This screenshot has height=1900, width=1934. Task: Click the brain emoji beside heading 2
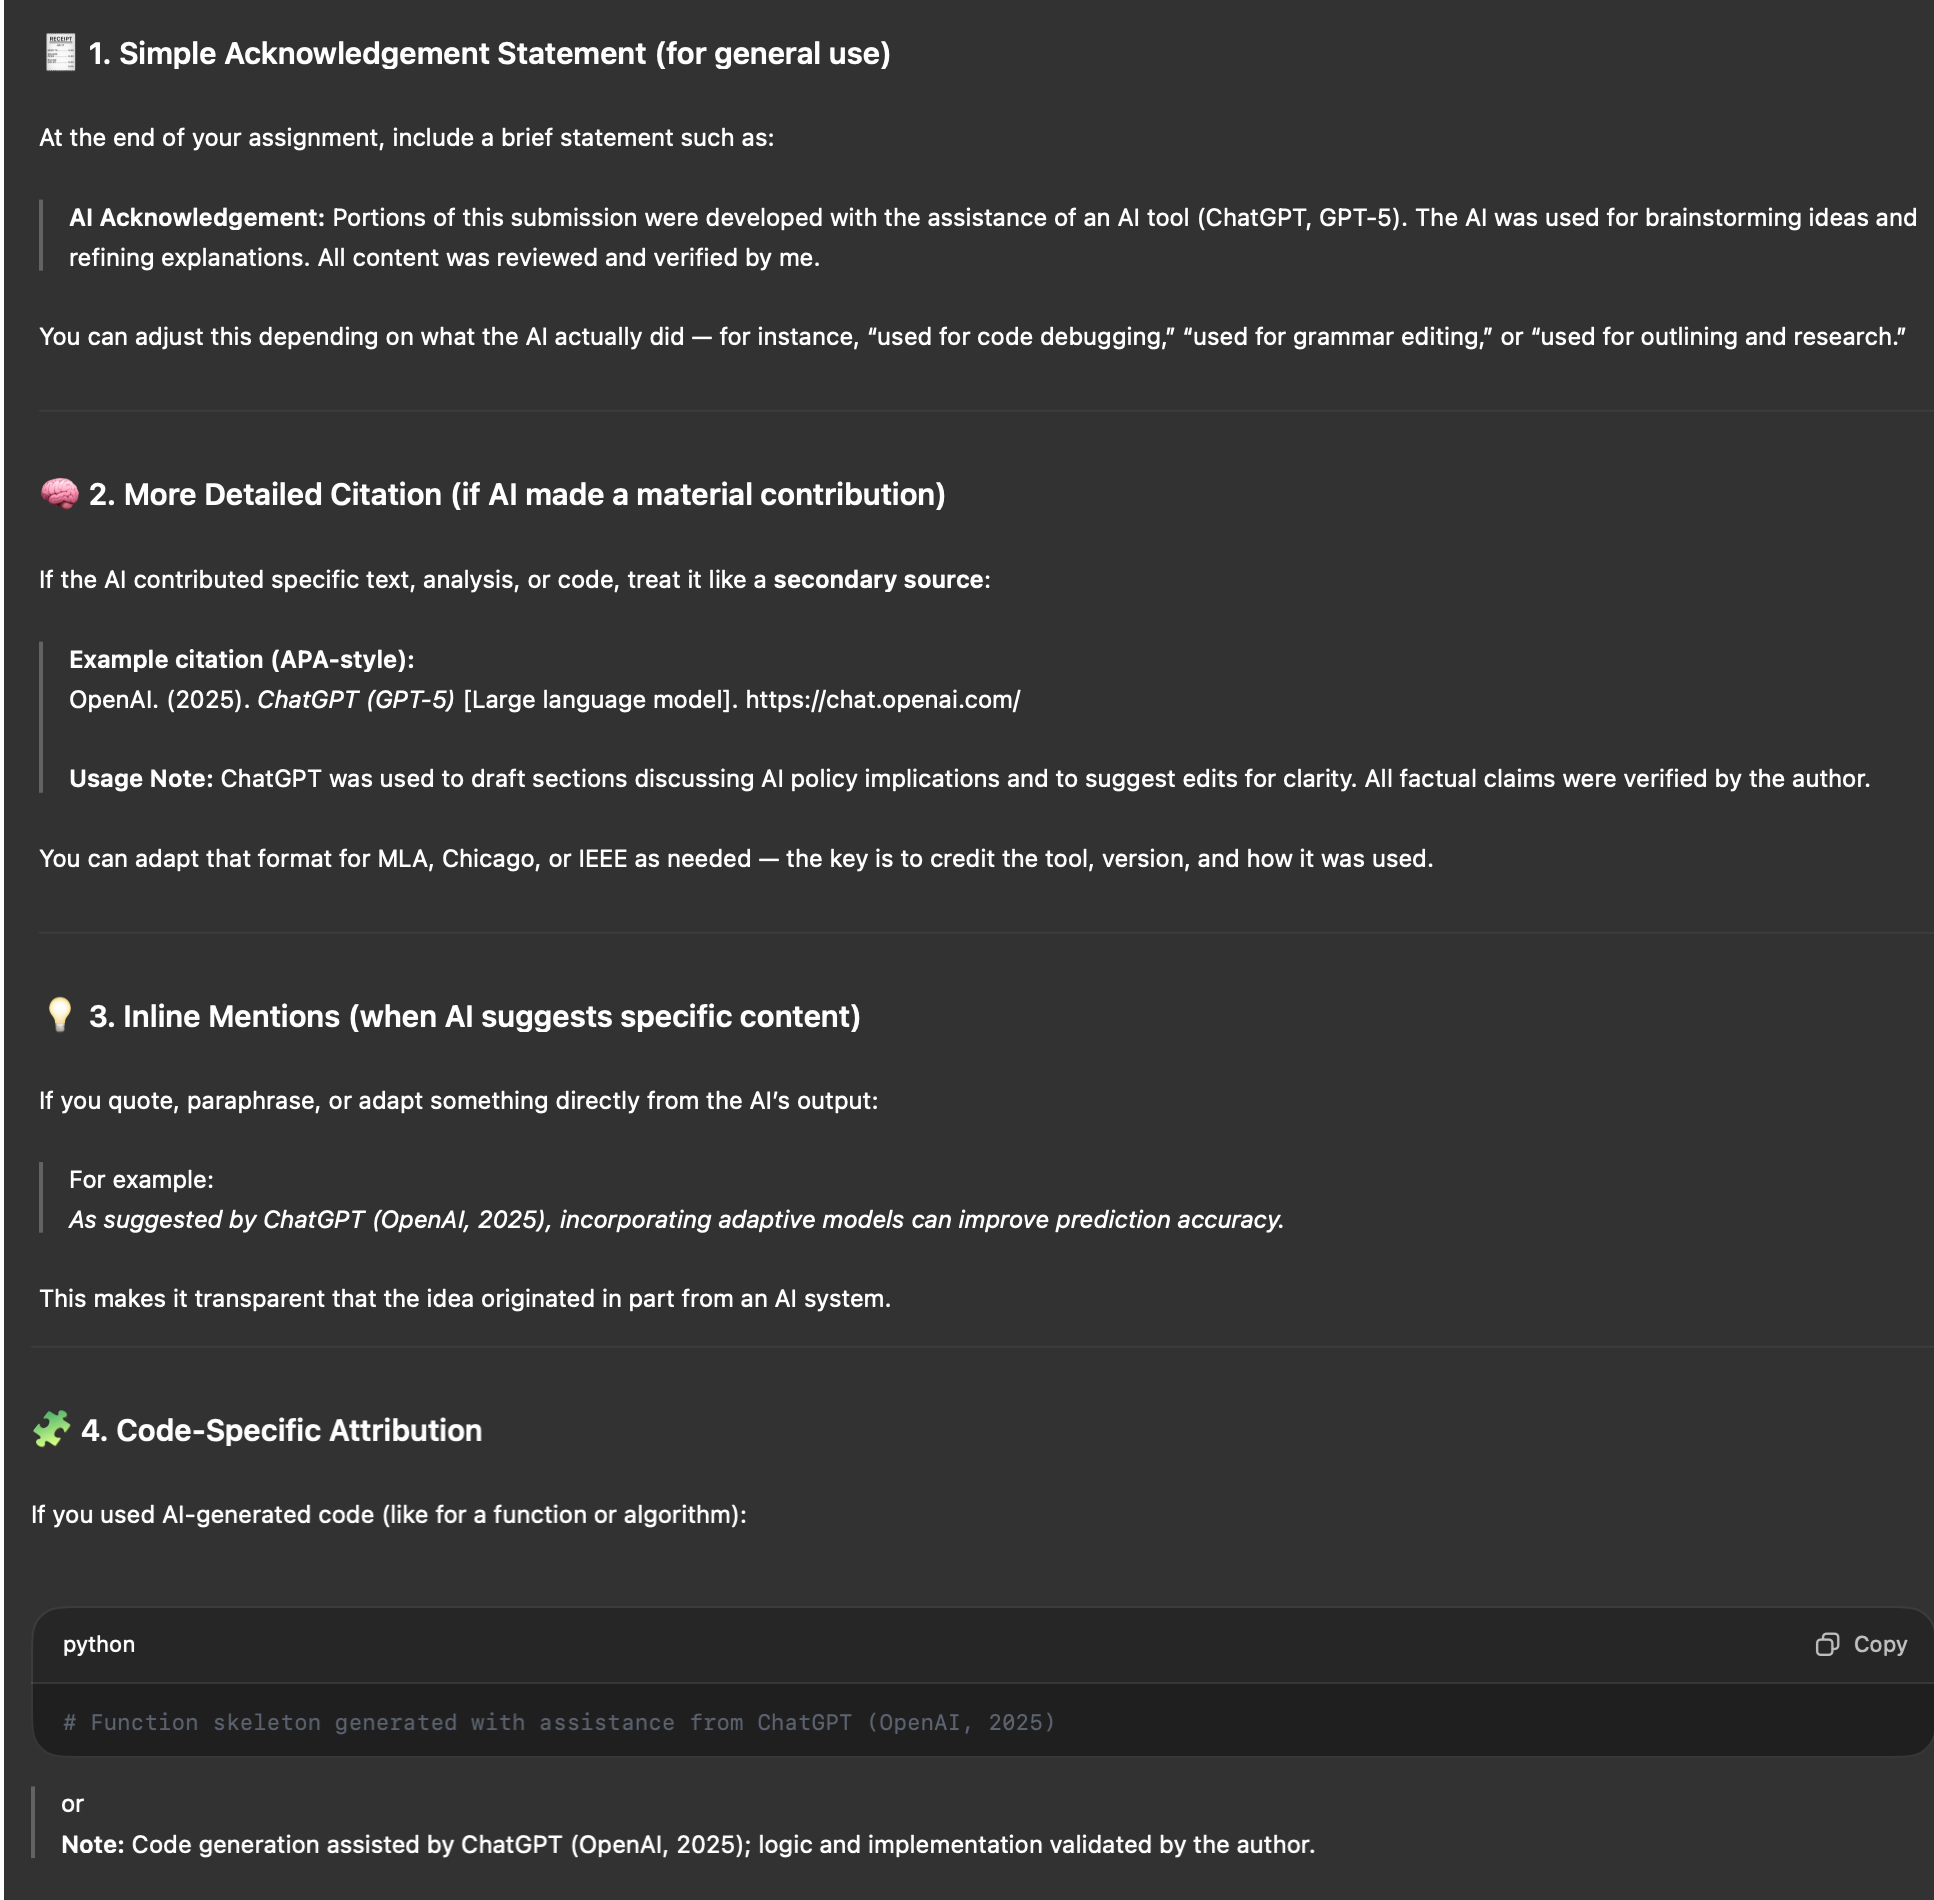coord(60,494)
